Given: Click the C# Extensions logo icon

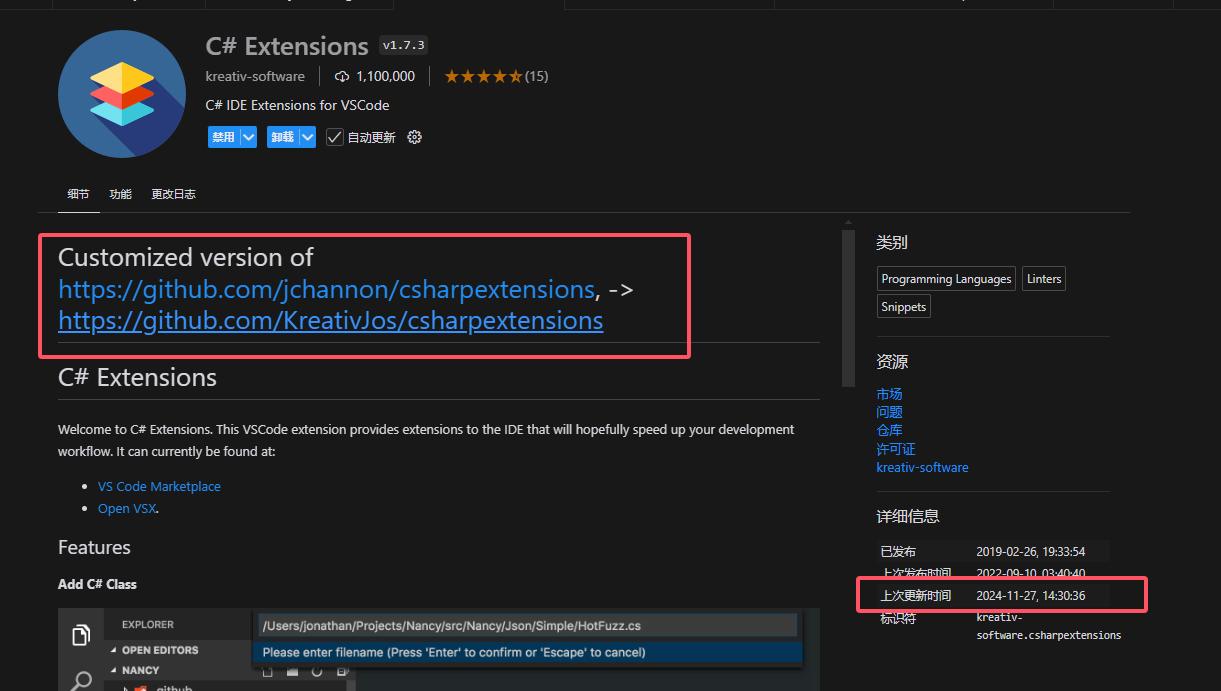Looking at the screenshot, I should point(122,93).
